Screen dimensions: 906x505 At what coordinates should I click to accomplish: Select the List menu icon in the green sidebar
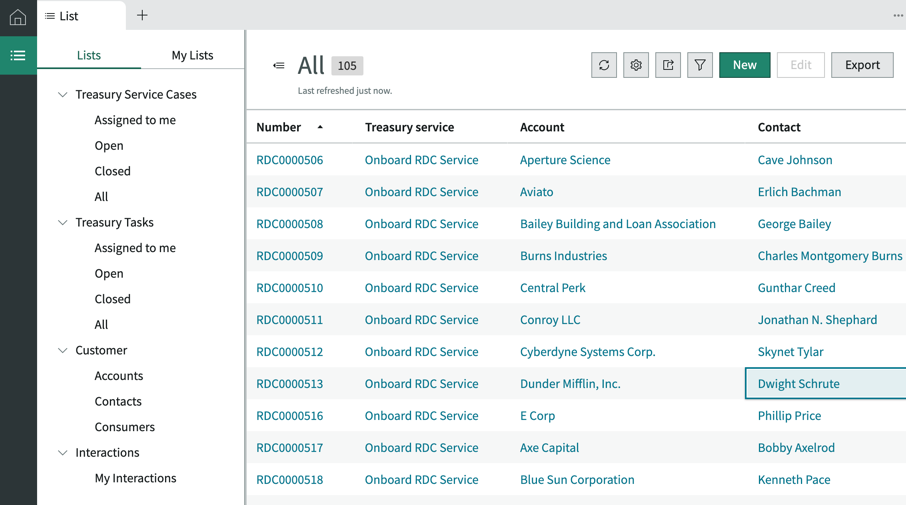point(18,55)
